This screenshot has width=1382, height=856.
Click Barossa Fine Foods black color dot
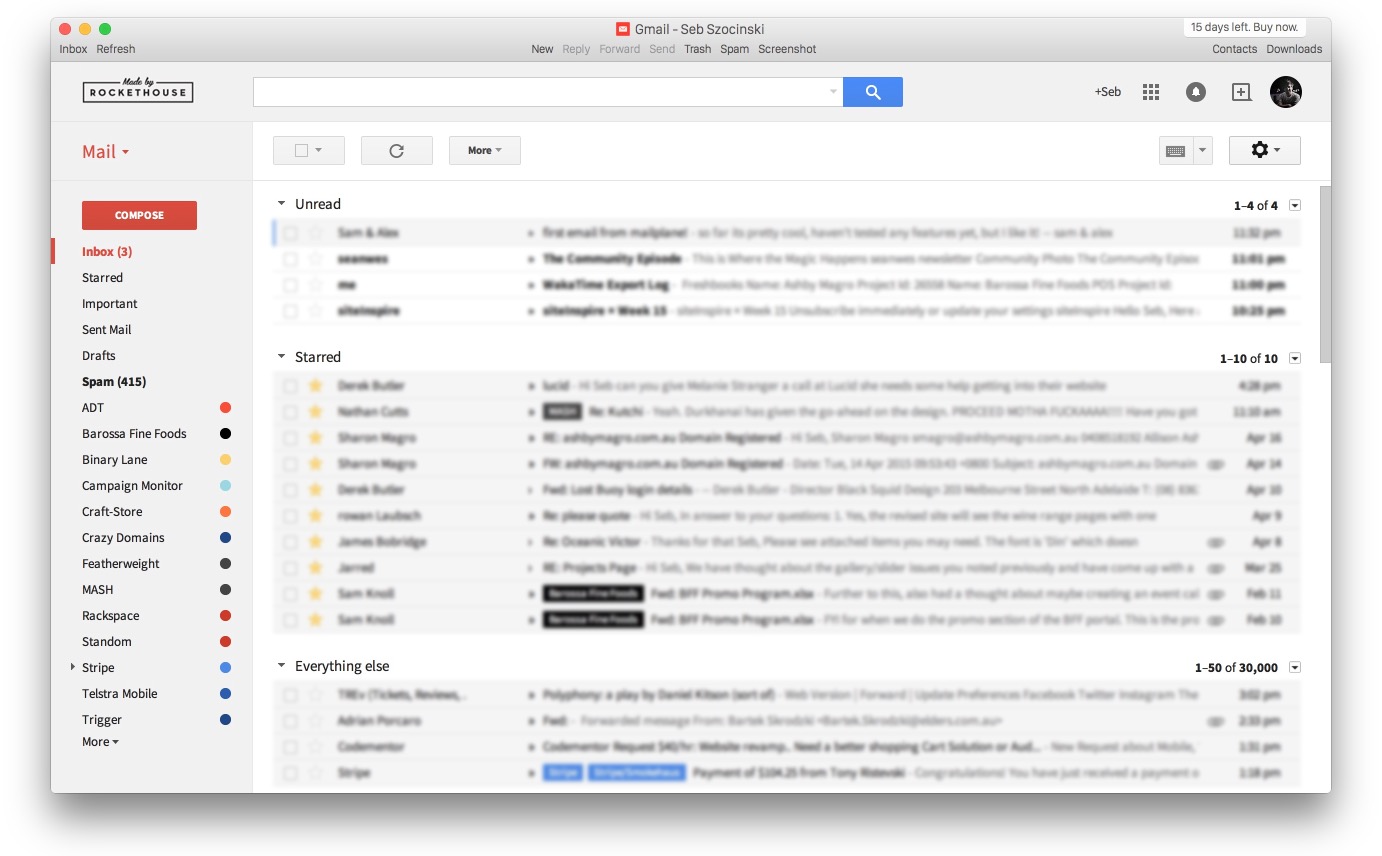(225, 434)
